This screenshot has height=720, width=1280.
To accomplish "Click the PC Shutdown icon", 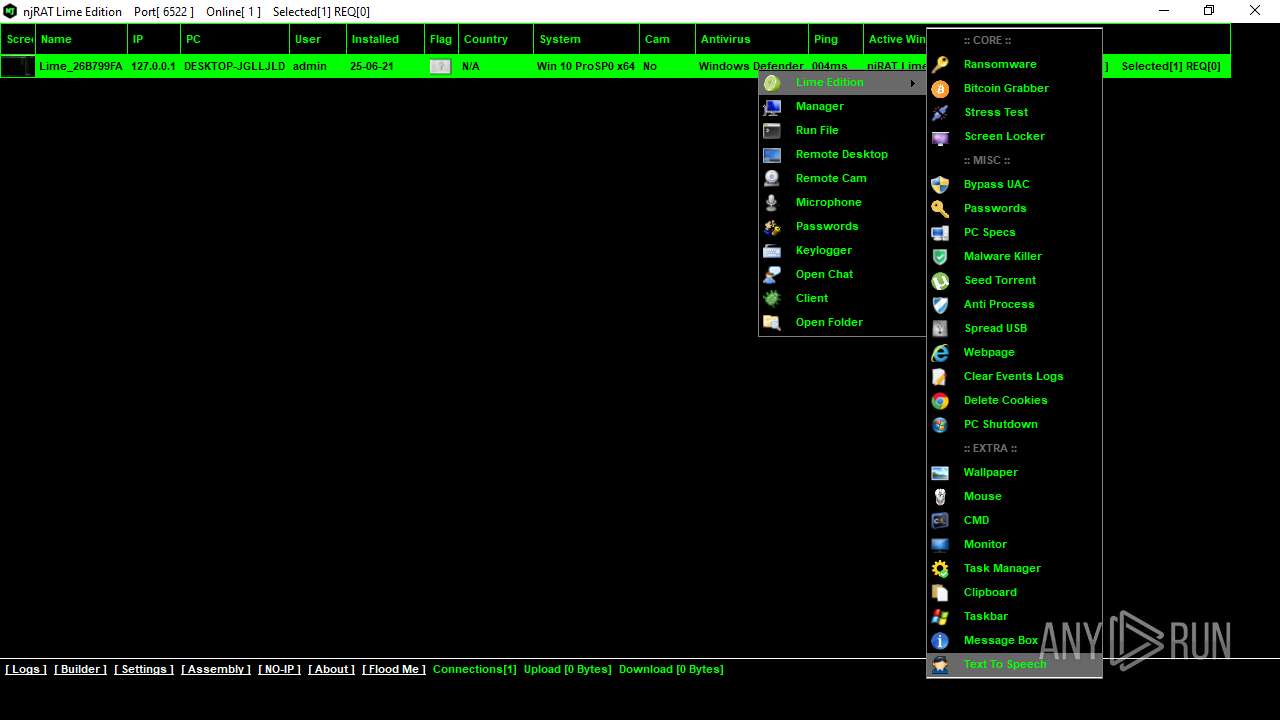I will click(940, 424).
